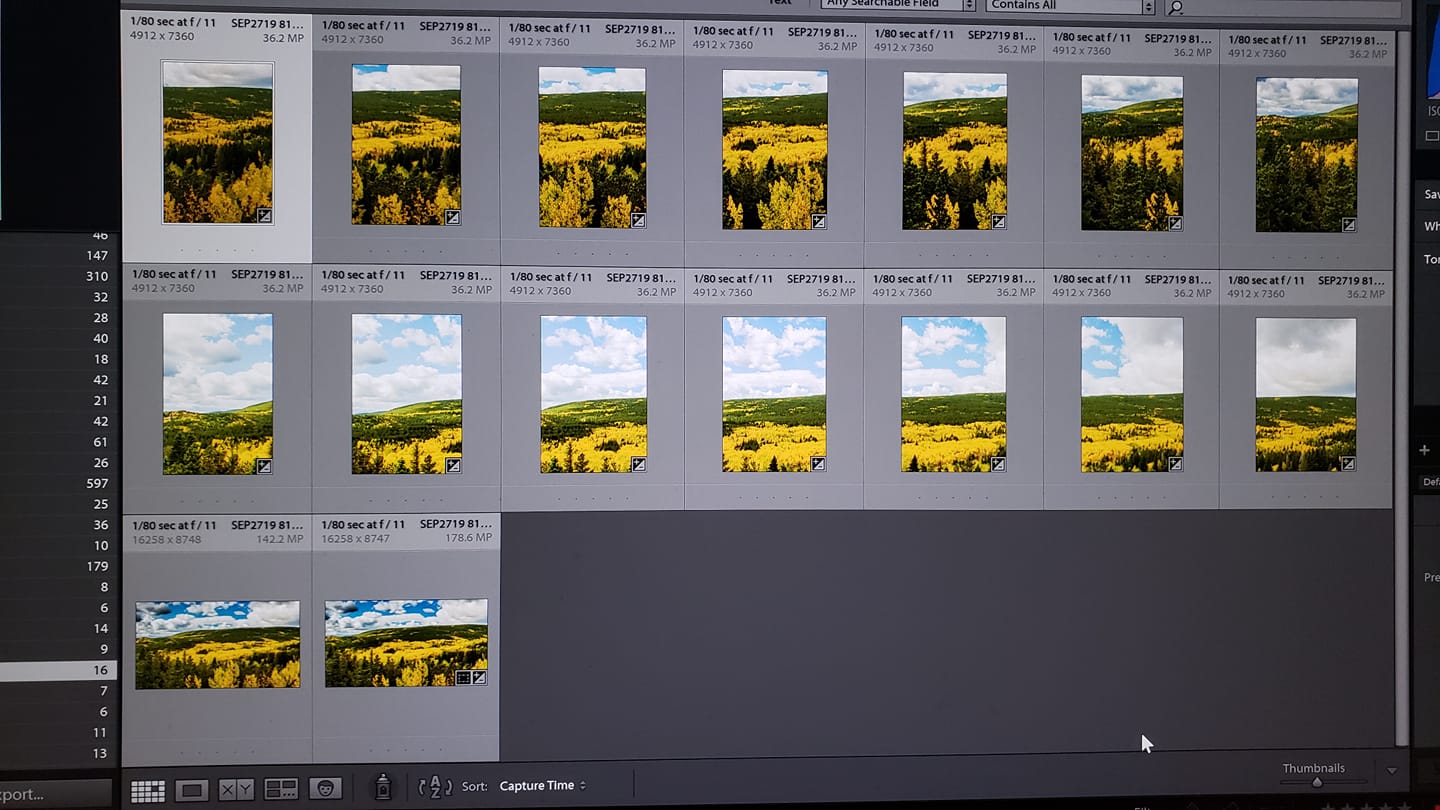Click the search magnifier icon in filter bar
This screenshot has width=1440, height=810.
click(x=1176, y=7)
